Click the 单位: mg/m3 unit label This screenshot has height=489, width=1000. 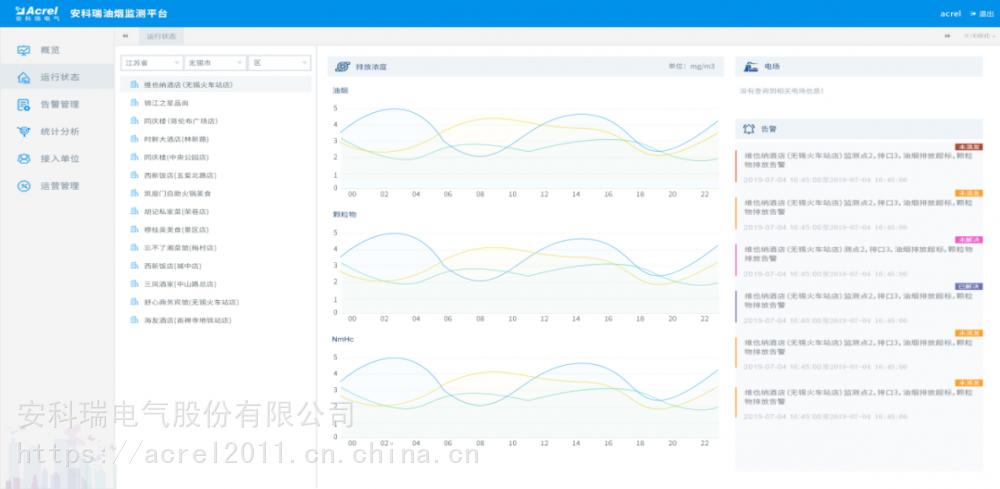691,66
